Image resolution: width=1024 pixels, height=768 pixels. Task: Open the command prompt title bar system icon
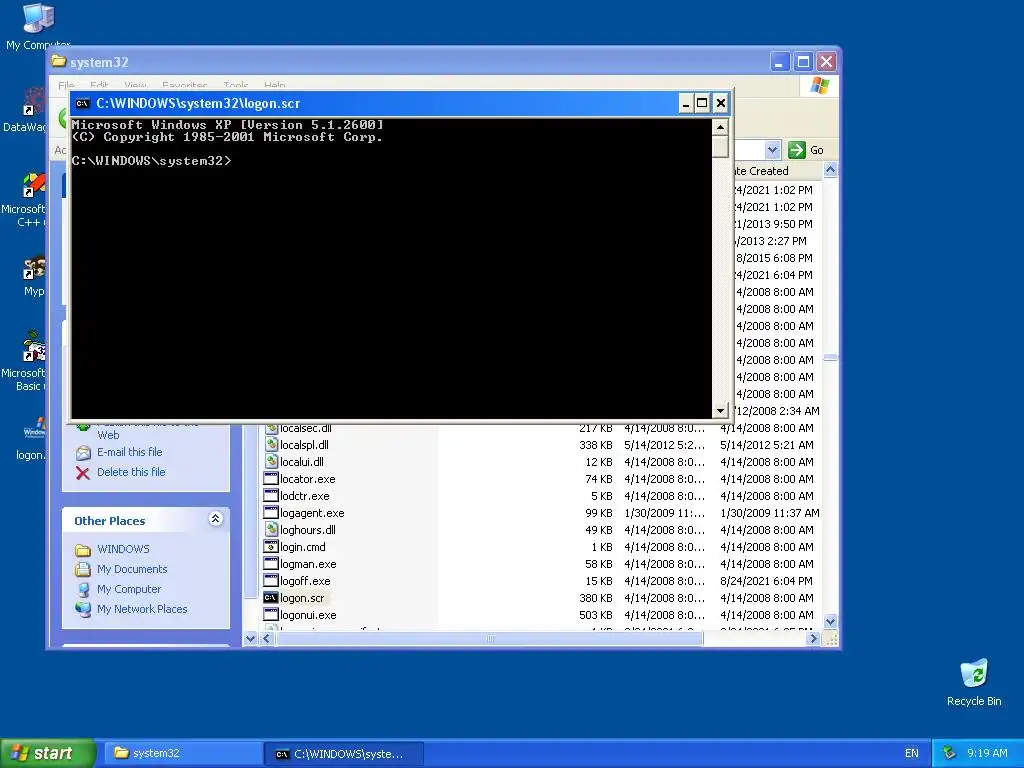[x=82, y=103]
